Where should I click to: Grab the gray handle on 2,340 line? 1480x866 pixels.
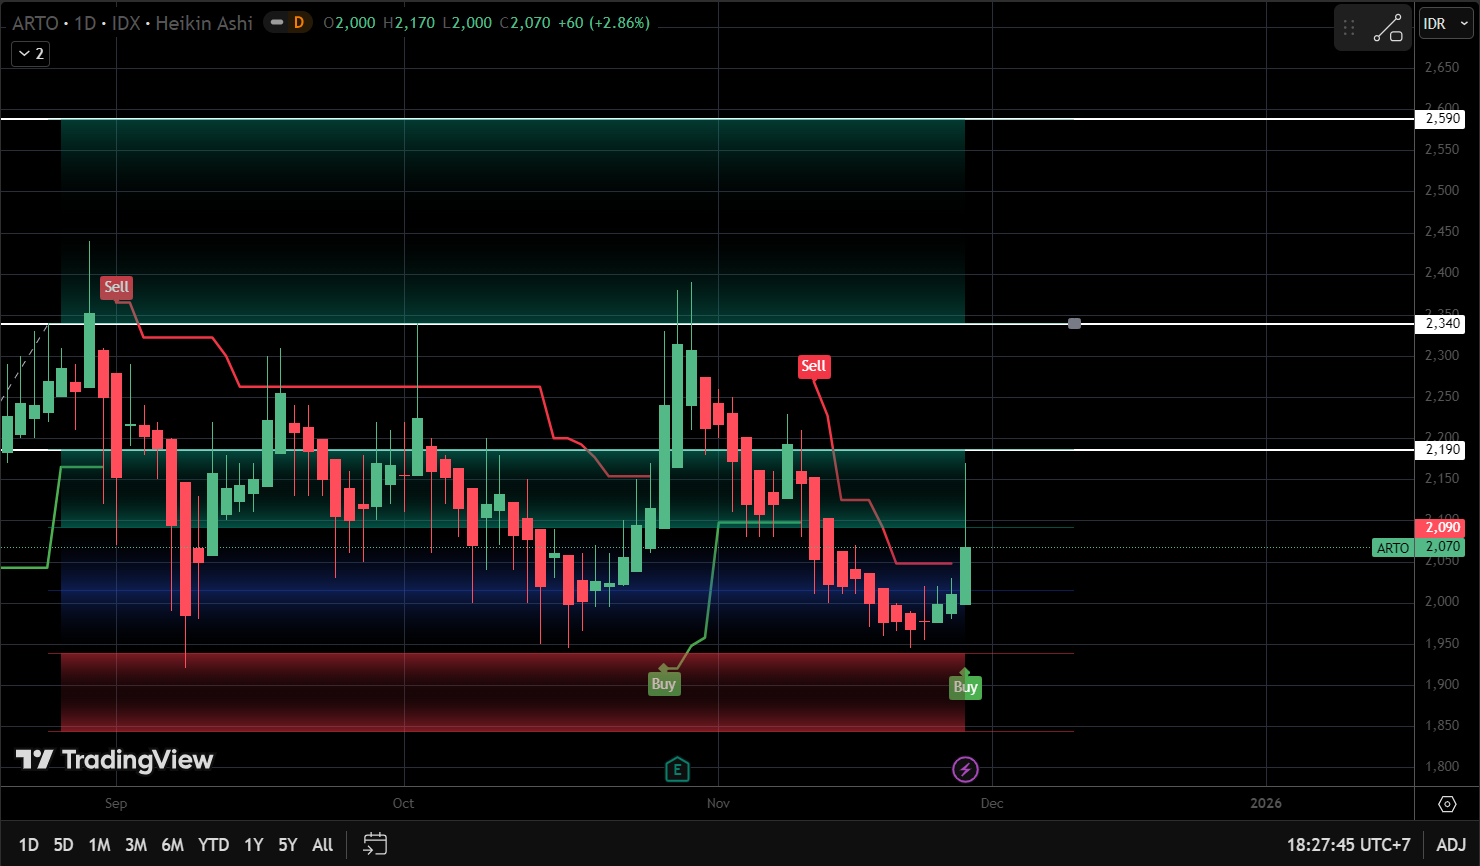[1075, 323]
